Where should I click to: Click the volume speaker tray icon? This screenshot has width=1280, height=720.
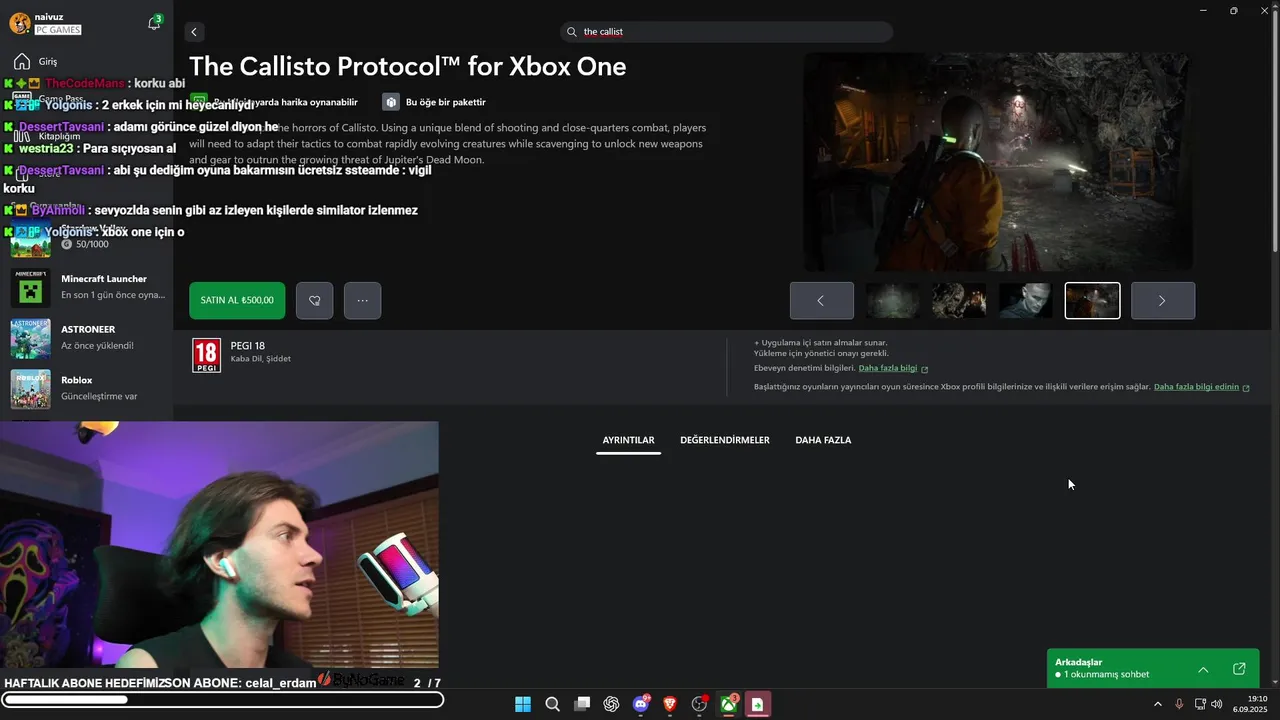coord(1217,705)
